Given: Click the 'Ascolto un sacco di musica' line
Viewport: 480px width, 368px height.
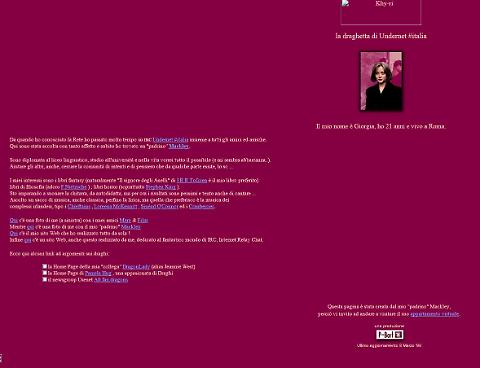Looking at the screenshot, I should pos(119,200).
